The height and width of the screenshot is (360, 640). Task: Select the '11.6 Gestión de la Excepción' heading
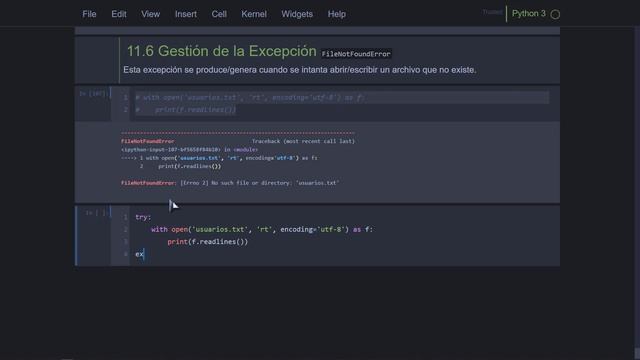[x=221, y=51]
